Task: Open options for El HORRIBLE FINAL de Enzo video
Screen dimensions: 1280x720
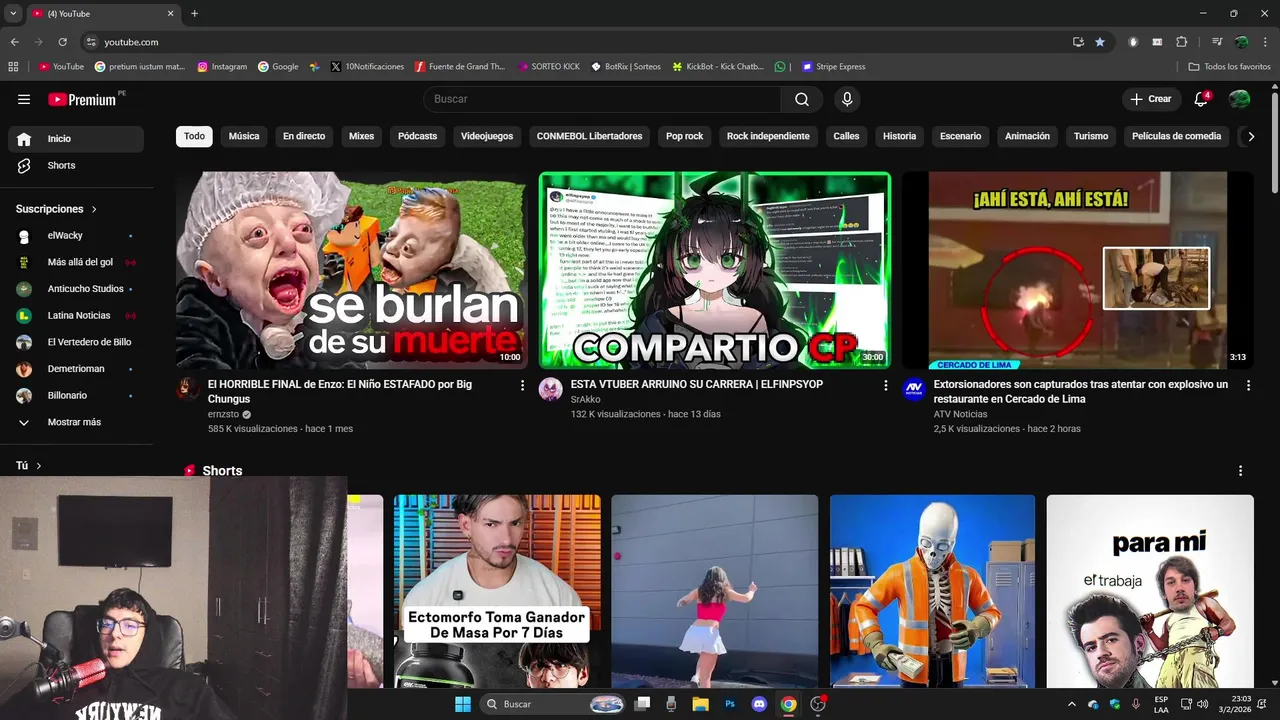Action: click(x=522, y=385)
